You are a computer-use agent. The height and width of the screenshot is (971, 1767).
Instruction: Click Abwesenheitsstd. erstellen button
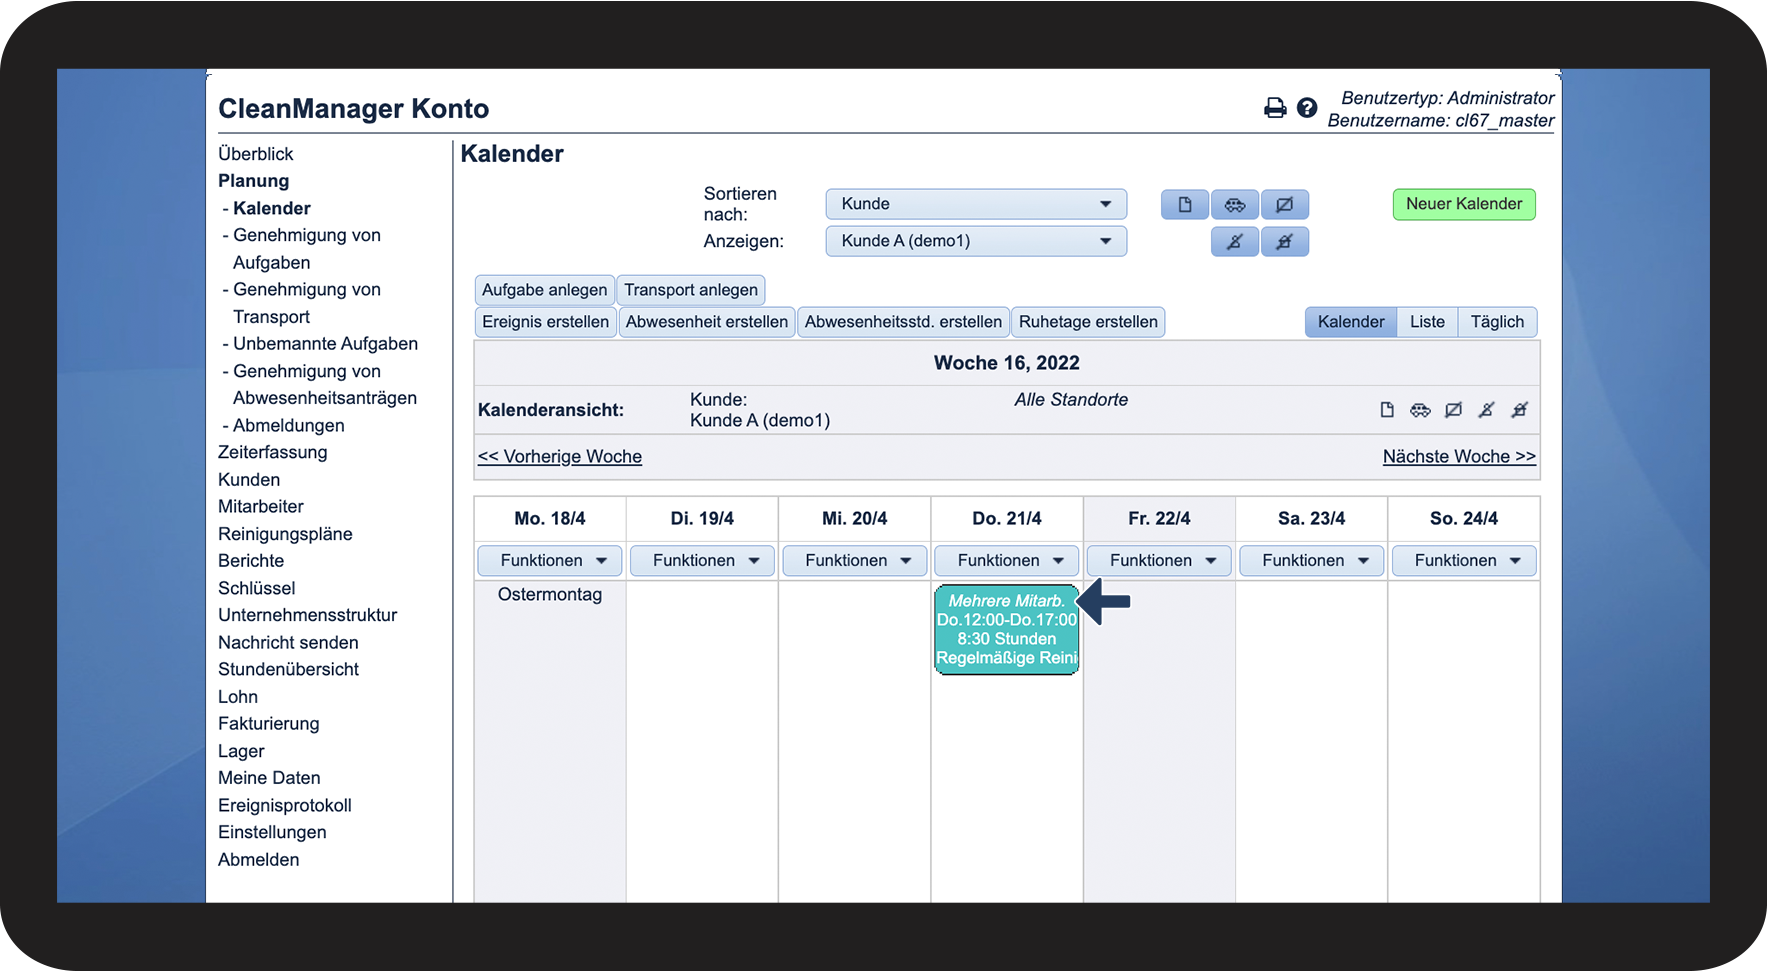(x=903, y=322)
